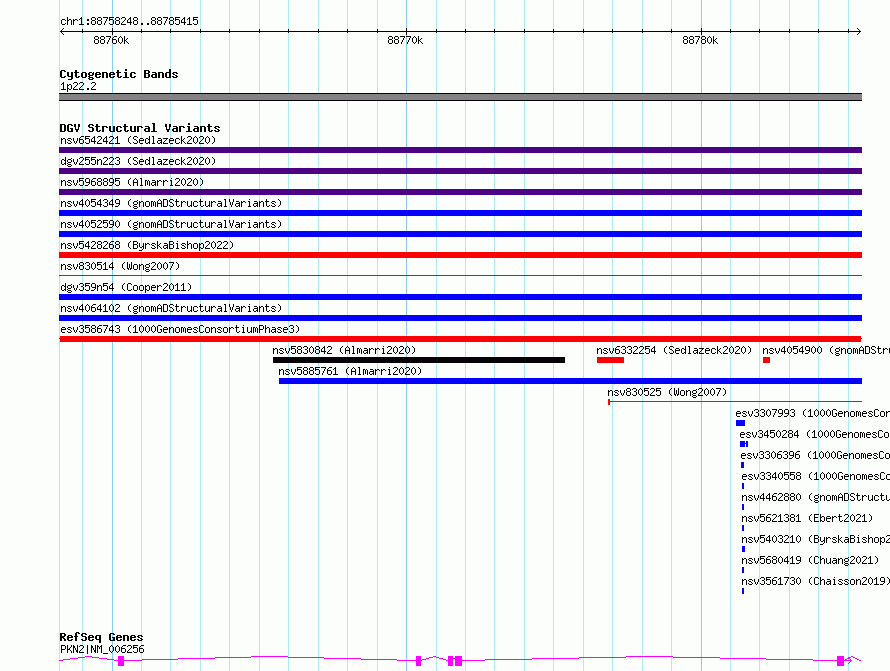
Task: Click the 88770k ruler label
Action: (x=405, y=40)
